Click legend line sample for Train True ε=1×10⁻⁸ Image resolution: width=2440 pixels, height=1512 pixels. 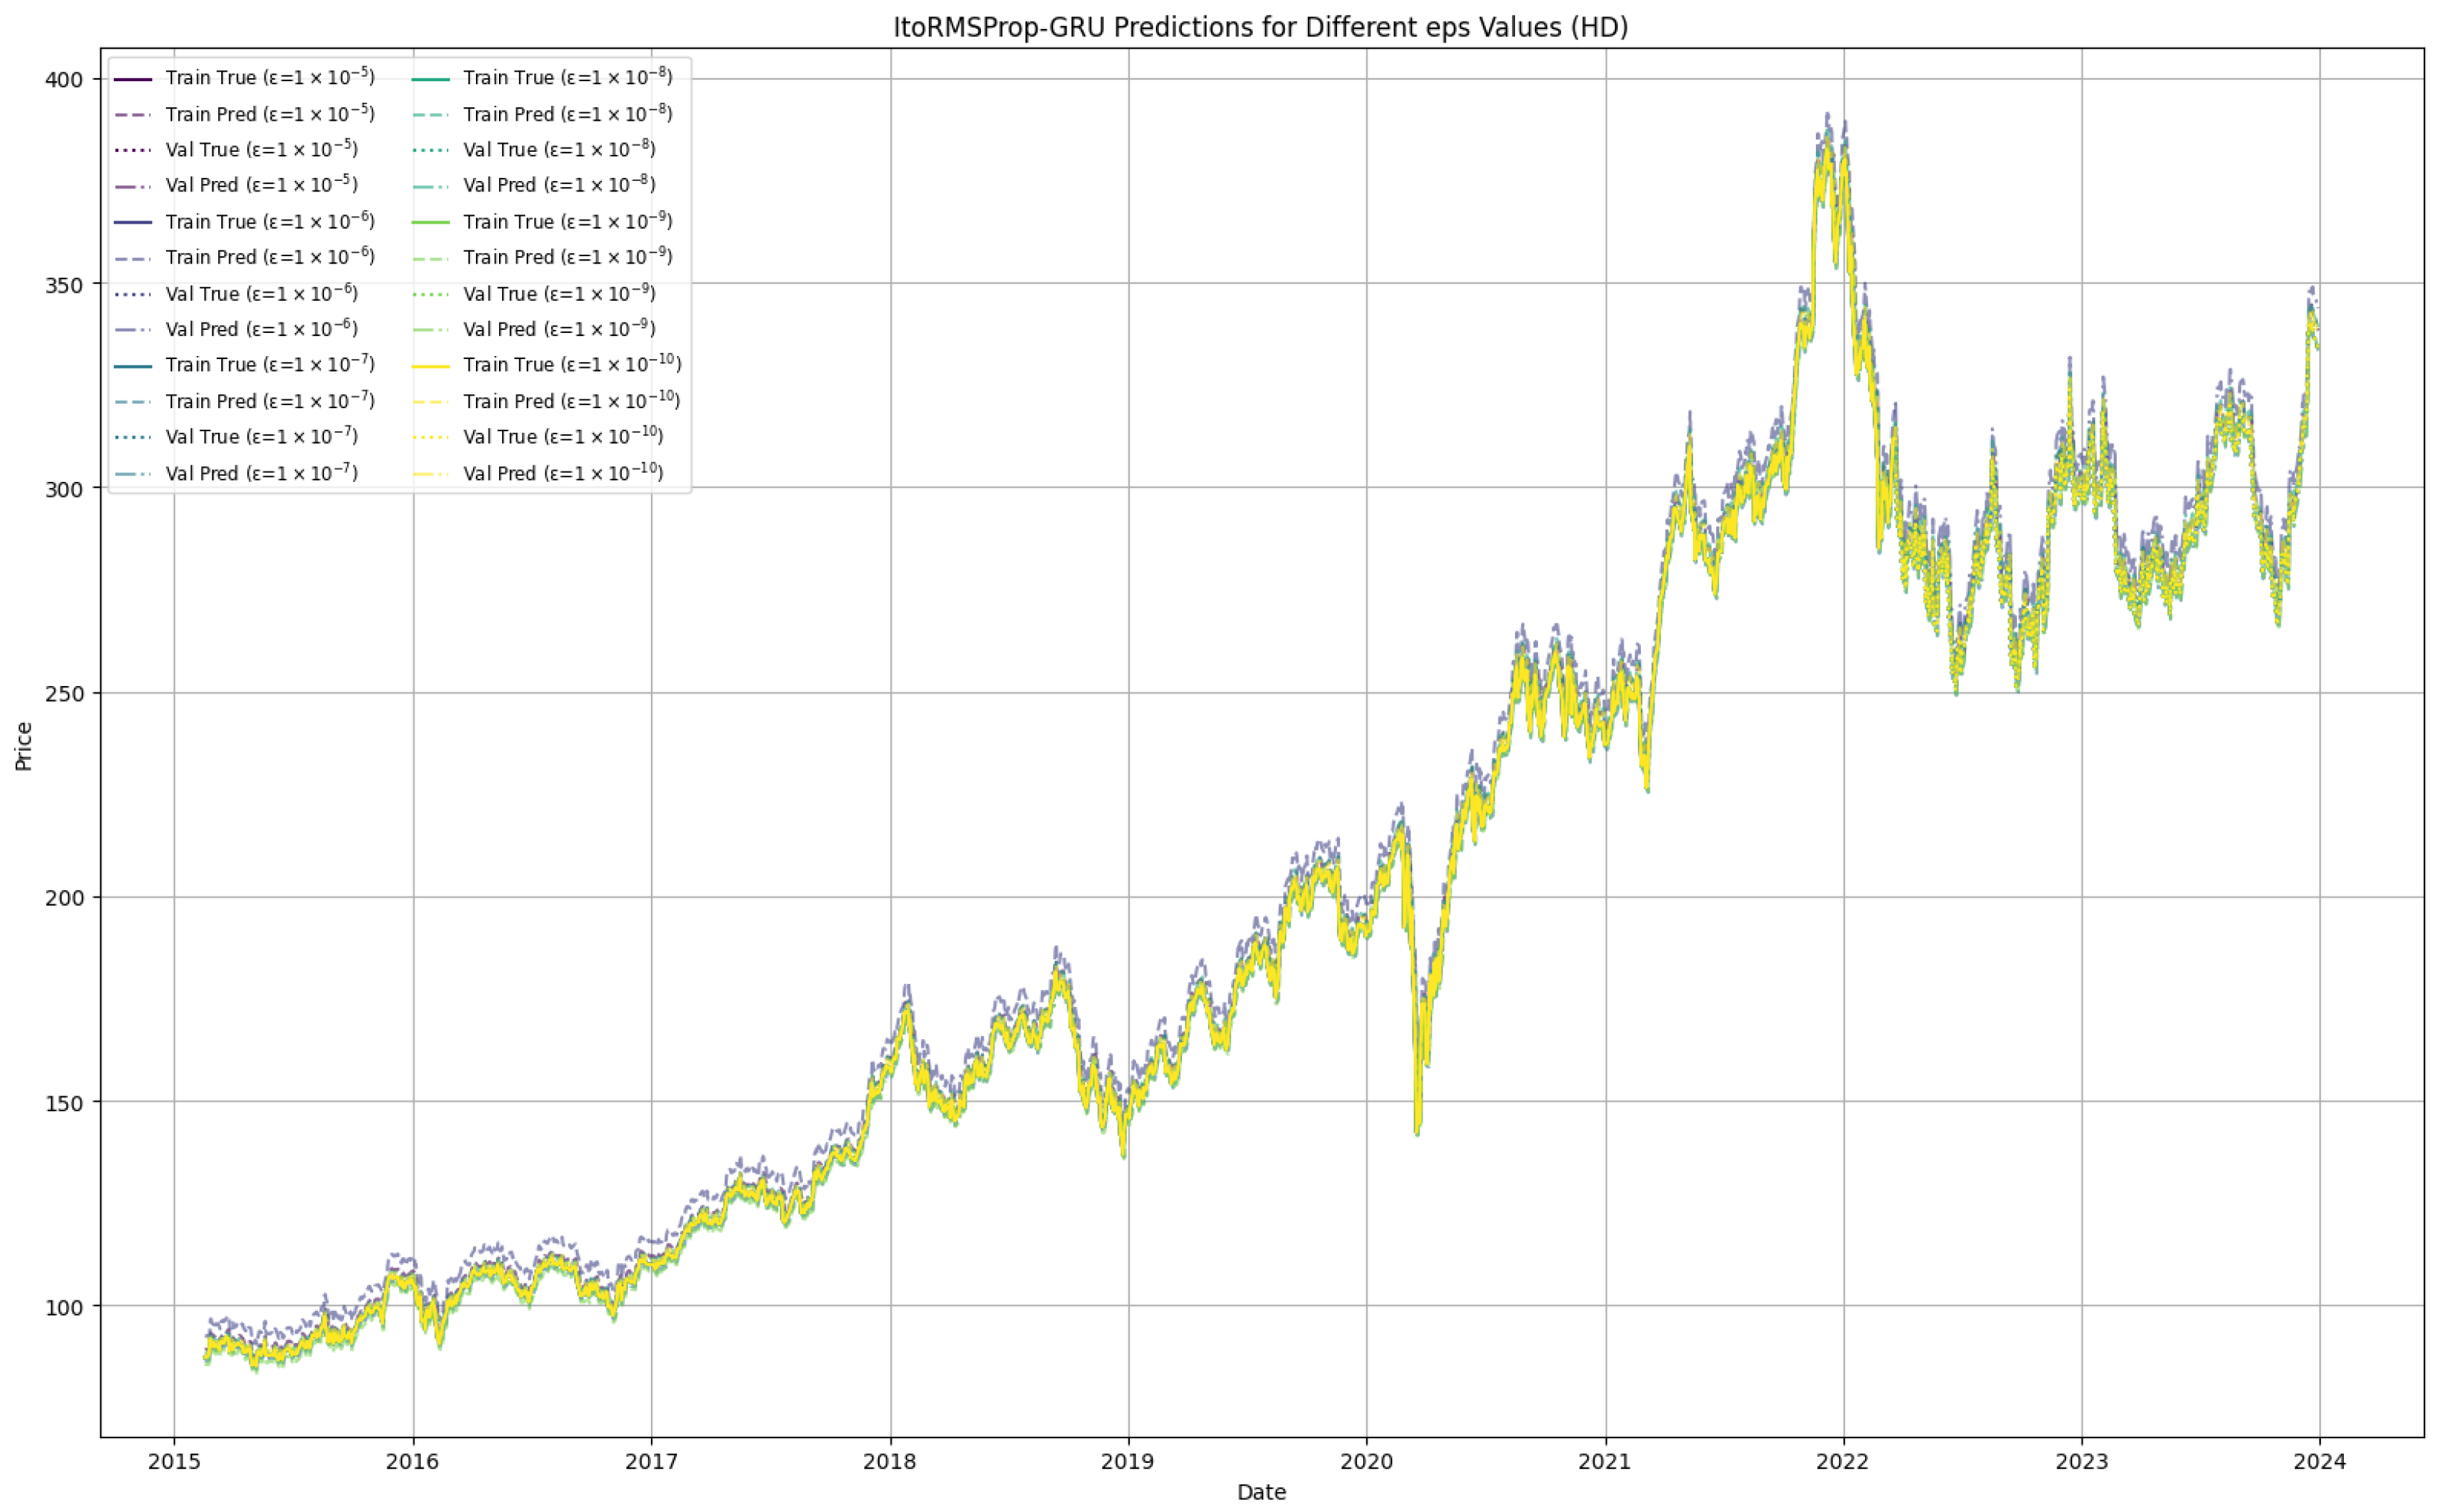click(x=431, y=78)
